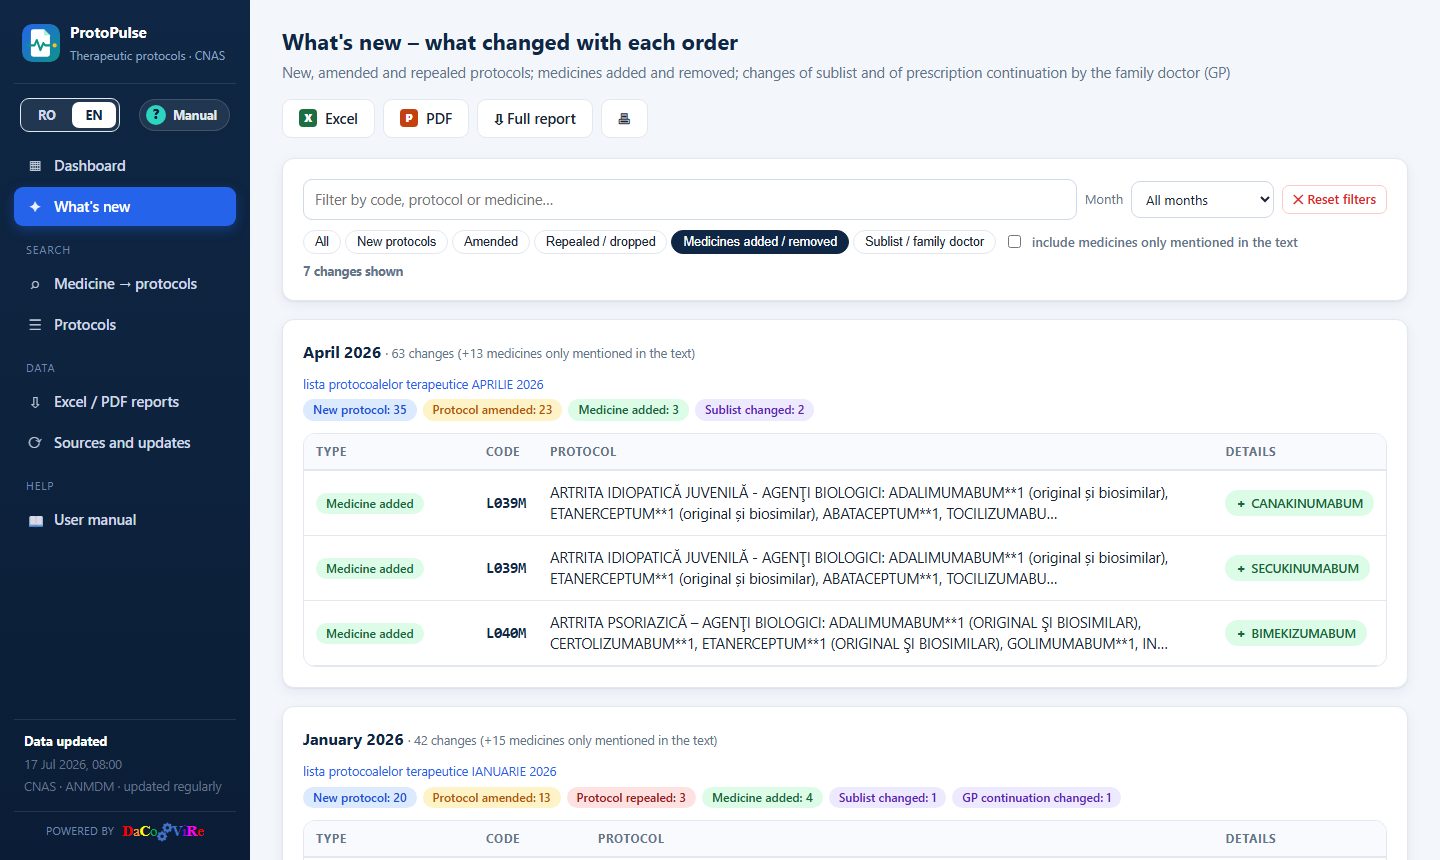
Task: Click April's New protocol: 35 badge
Action: tap(360, 410)
